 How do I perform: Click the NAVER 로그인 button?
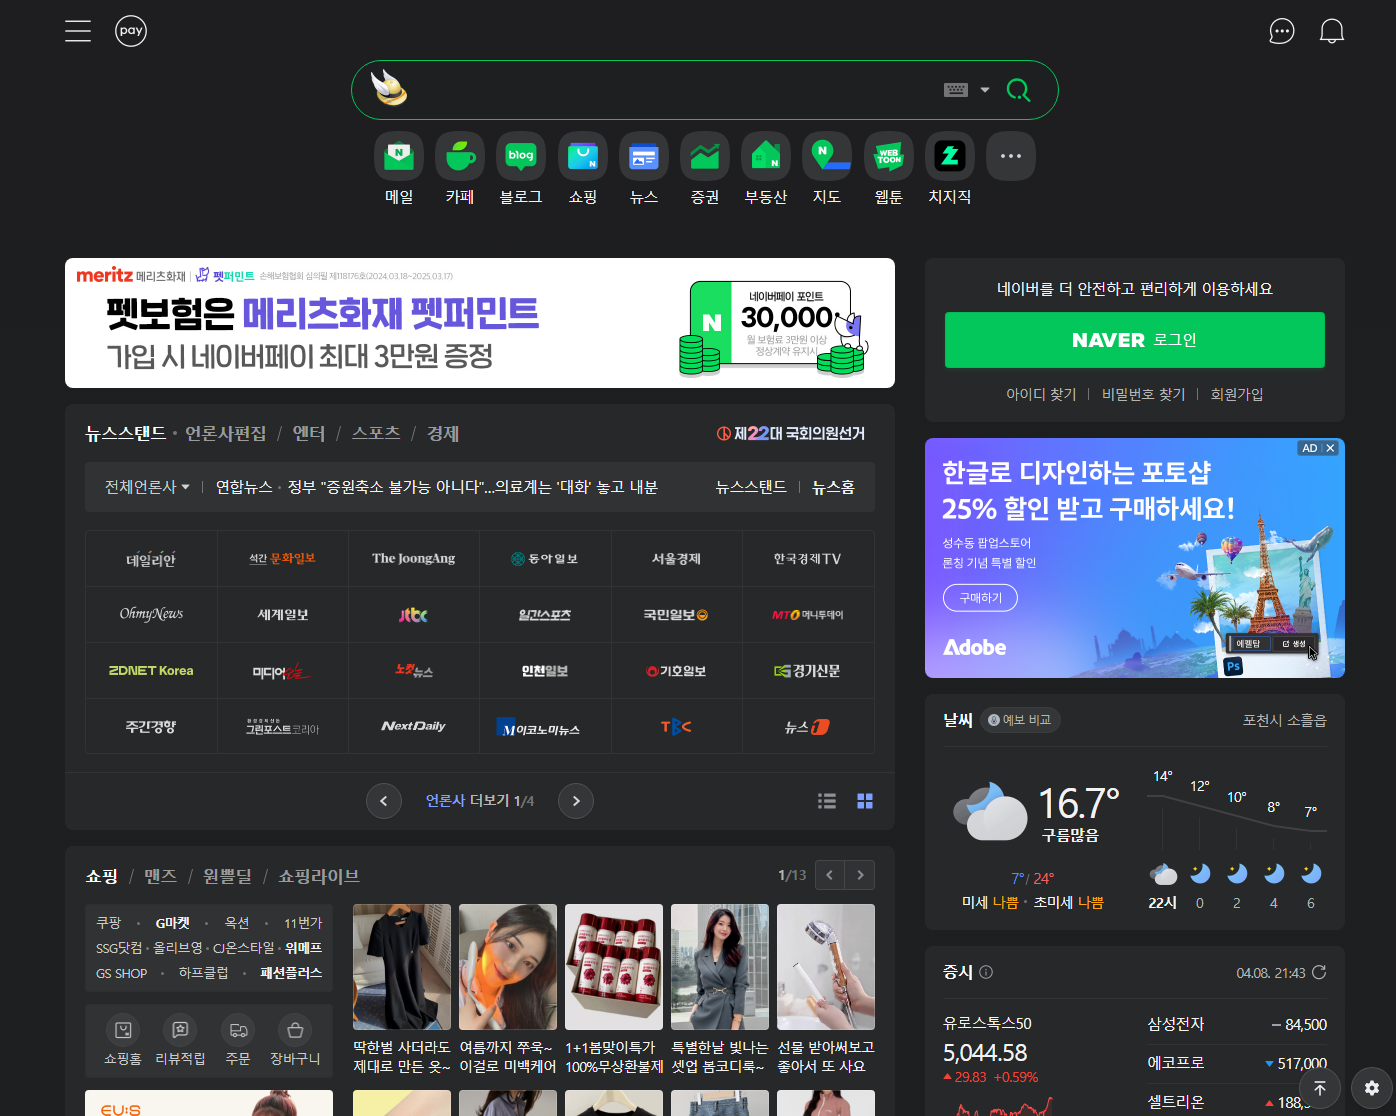click(x=1135, y=340)
